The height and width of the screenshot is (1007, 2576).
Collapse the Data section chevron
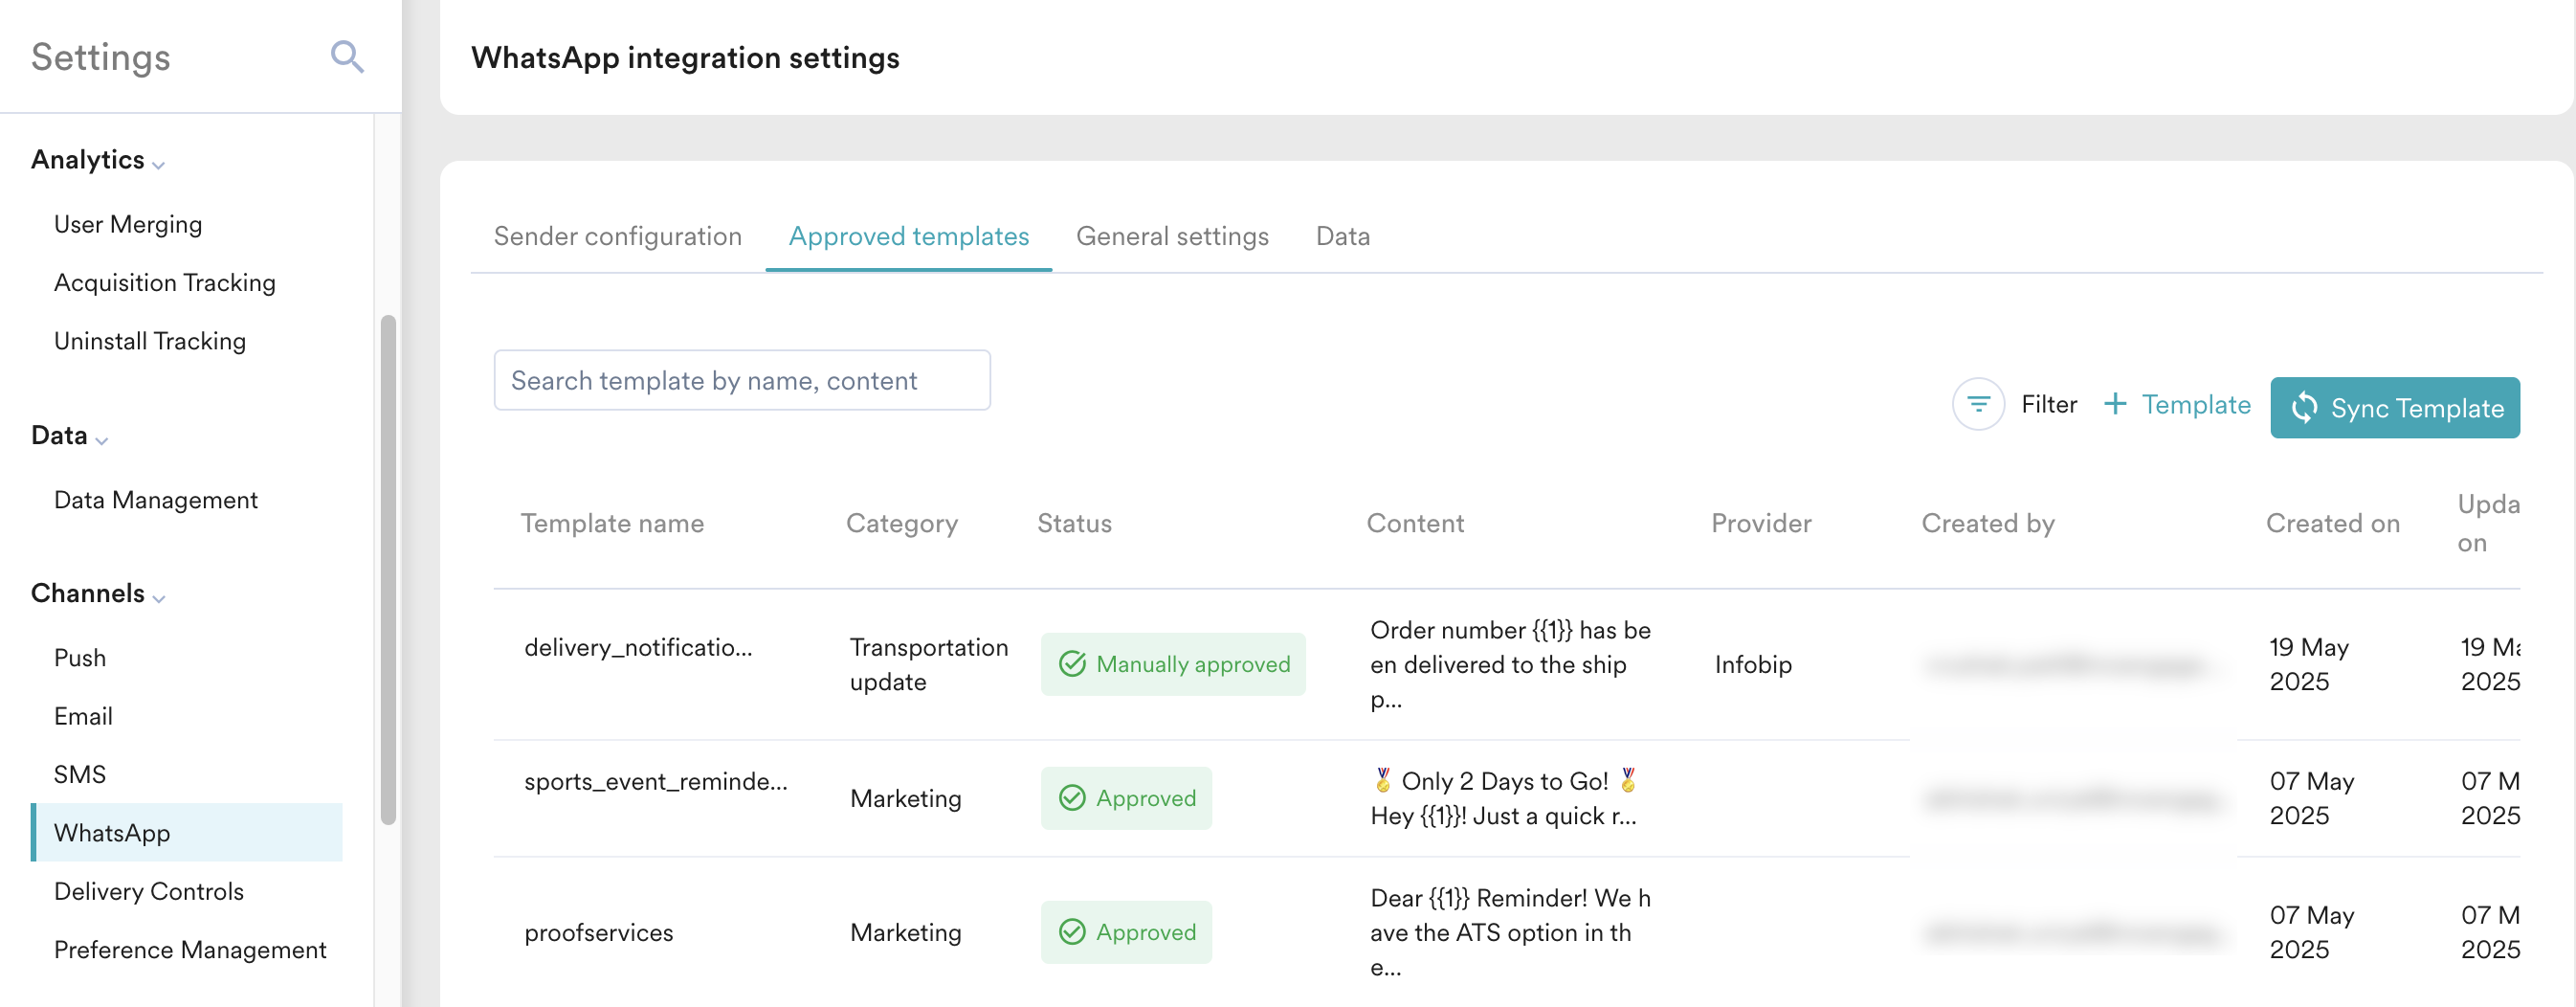tap(101, 440)
